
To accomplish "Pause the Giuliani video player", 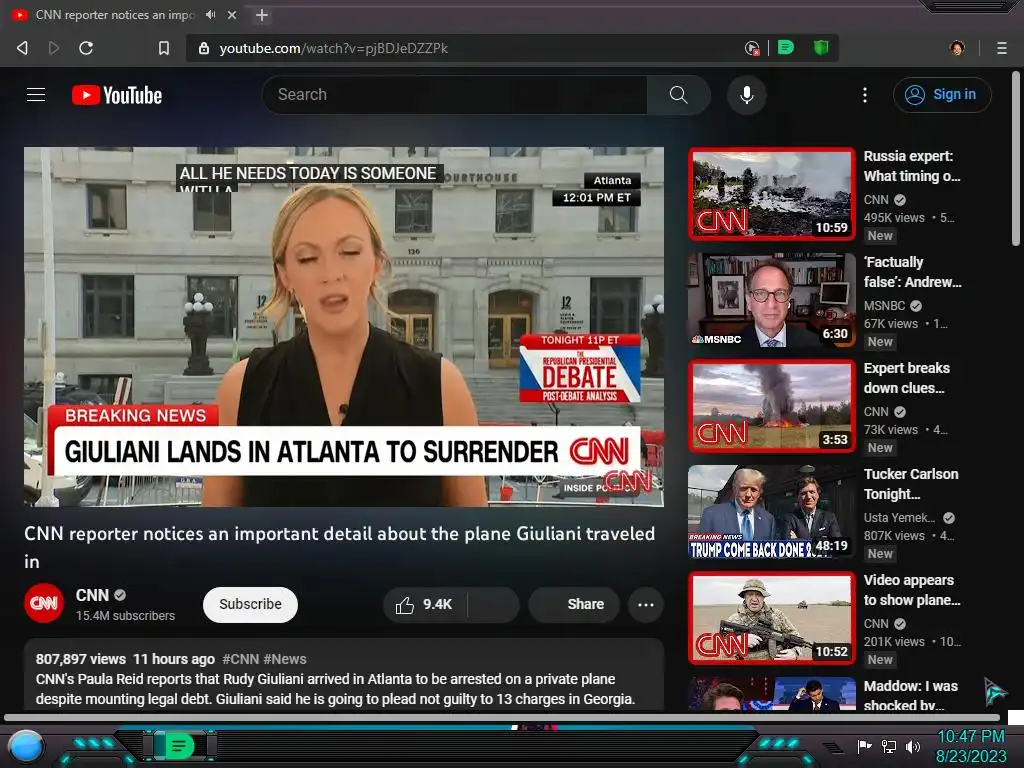I will coord(344,327).
